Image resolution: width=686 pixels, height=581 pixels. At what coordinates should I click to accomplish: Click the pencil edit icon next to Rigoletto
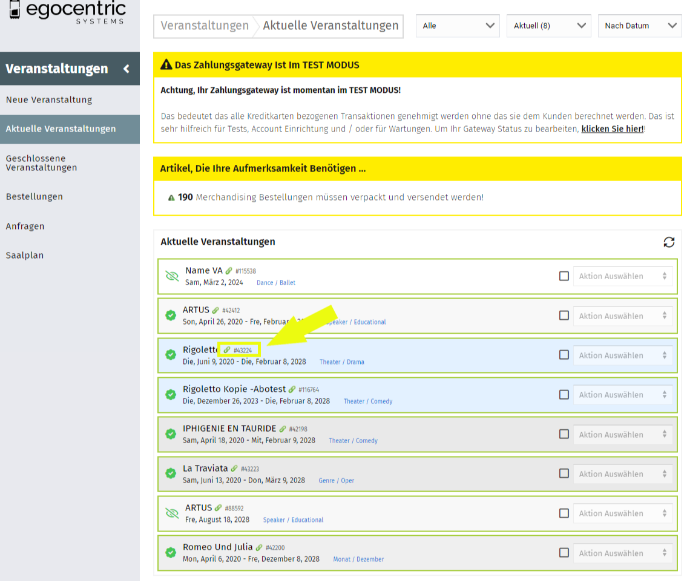click(227, 350)
